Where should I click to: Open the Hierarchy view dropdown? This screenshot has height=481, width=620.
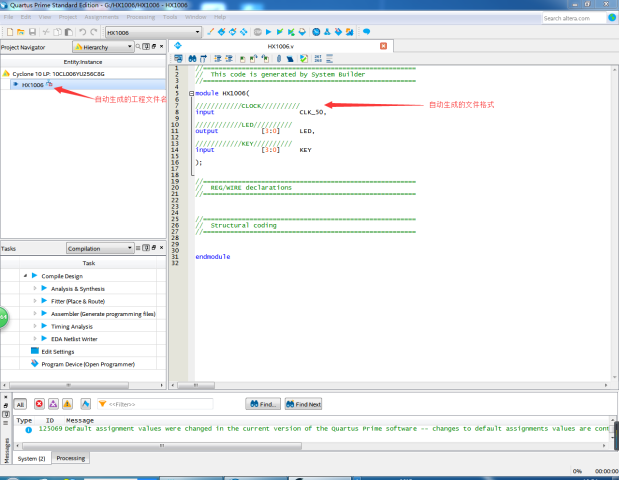coord(103,47)
